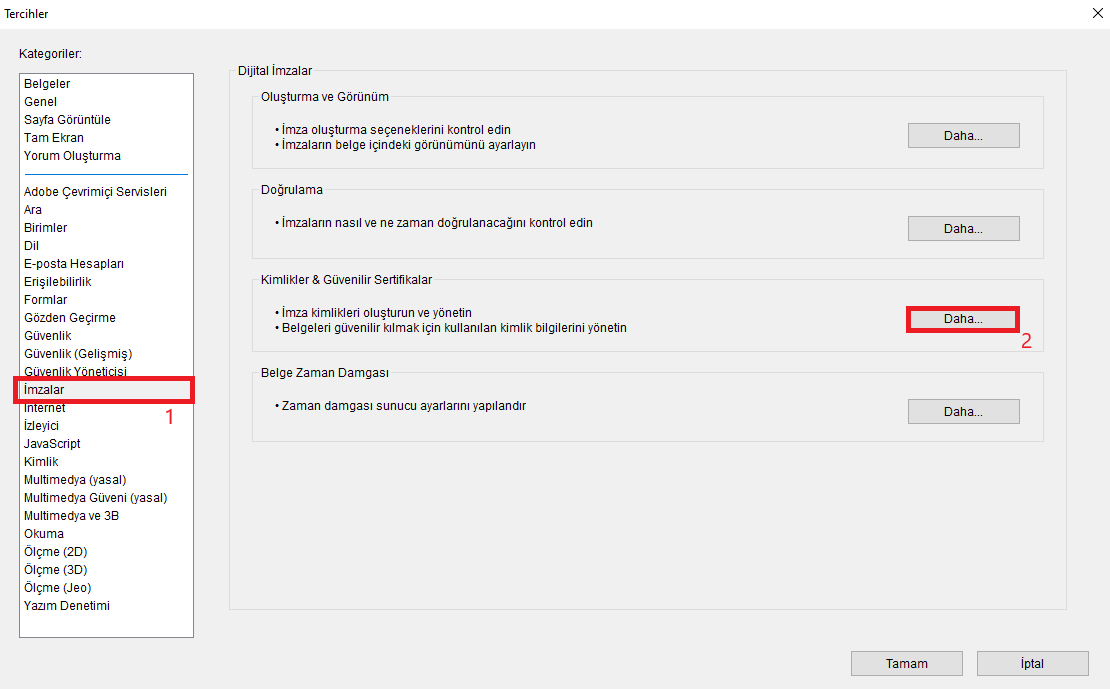The image size is (1110, 689).
Task: Open Daha for Kimlikler & Güvenilir Sertifikalar
Action: pyautogui.click(x=963, y=319)
